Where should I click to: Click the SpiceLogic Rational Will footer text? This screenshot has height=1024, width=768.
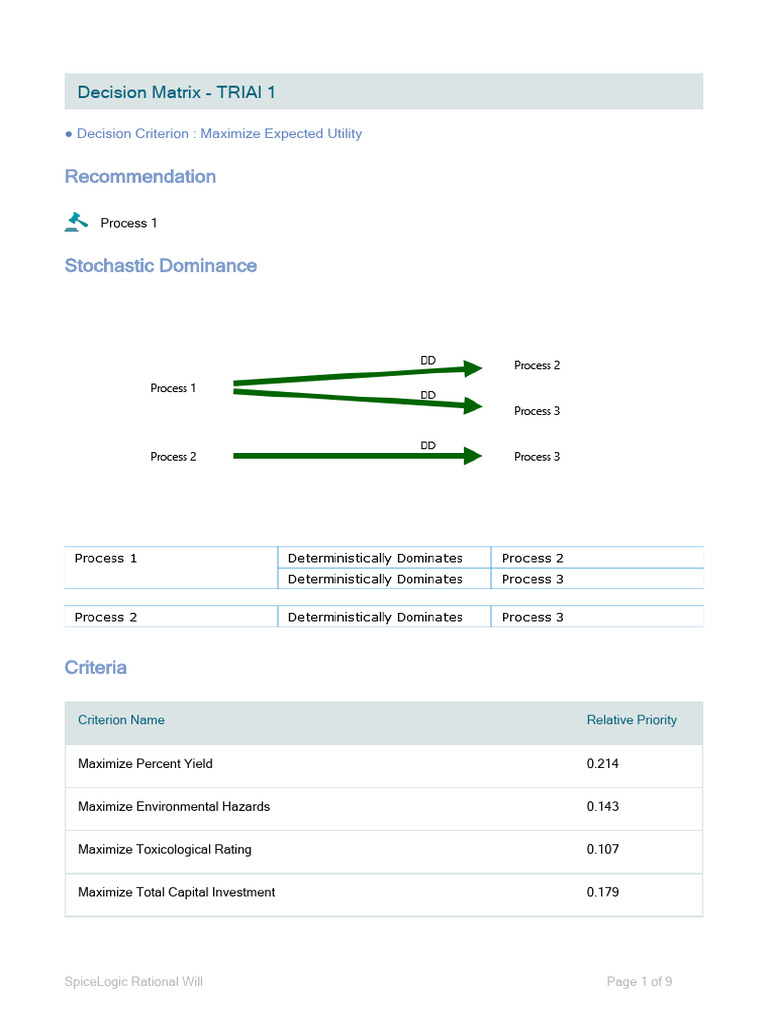pos(134,982)
